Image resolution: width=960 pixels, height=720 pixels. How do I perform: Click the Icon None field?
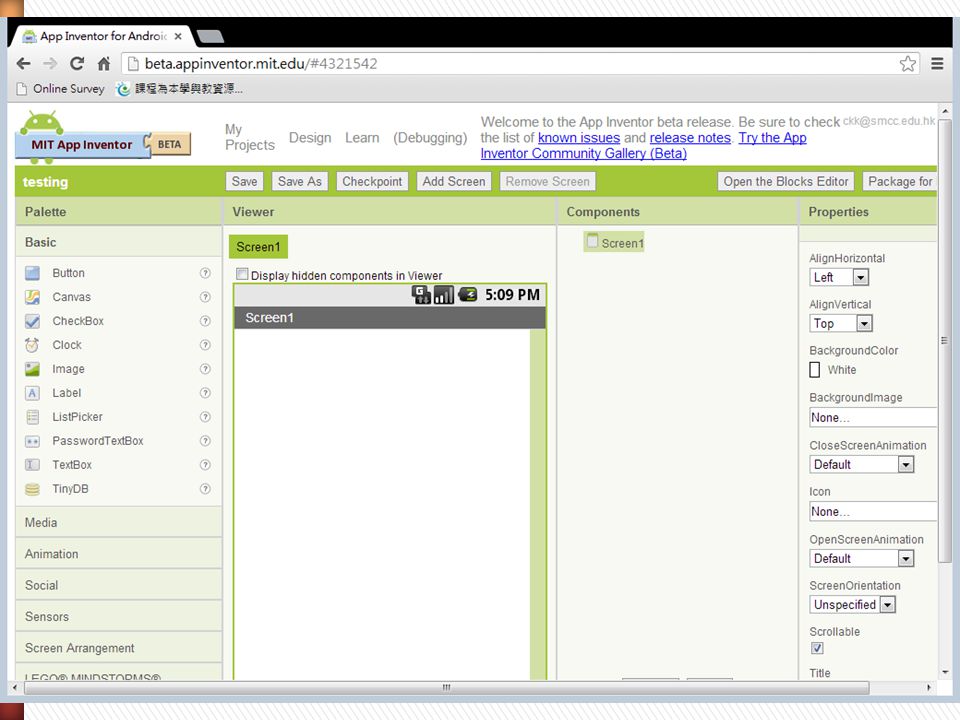[x=872, y=511]
